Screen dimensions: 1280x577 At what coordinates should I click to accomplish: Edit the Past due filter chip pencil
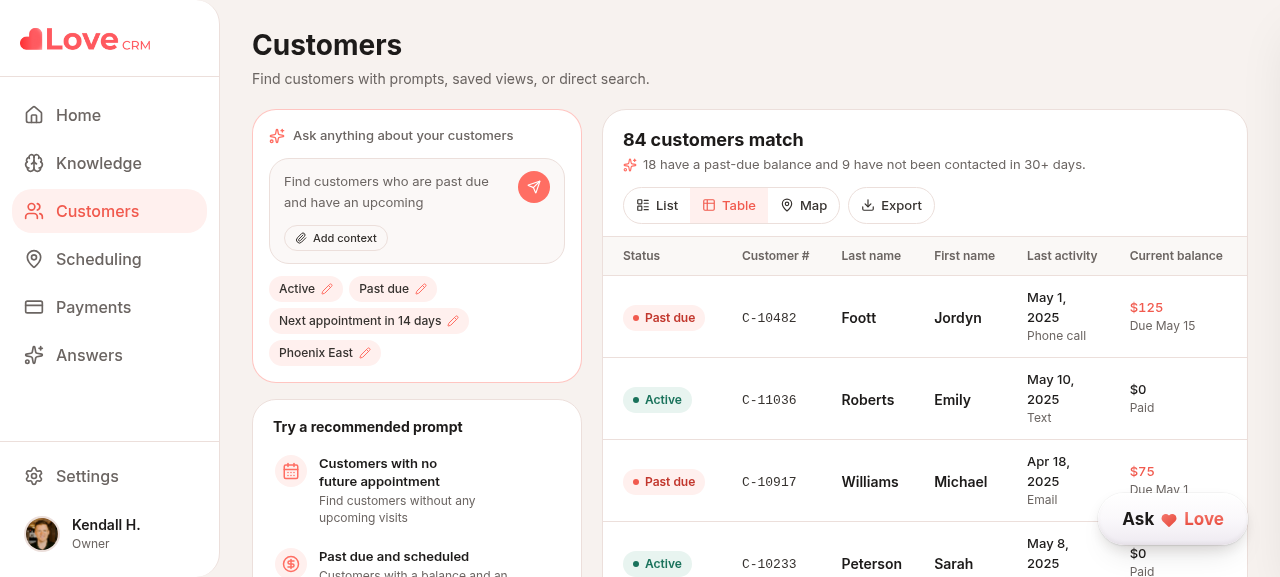click(x=421, y=289)
